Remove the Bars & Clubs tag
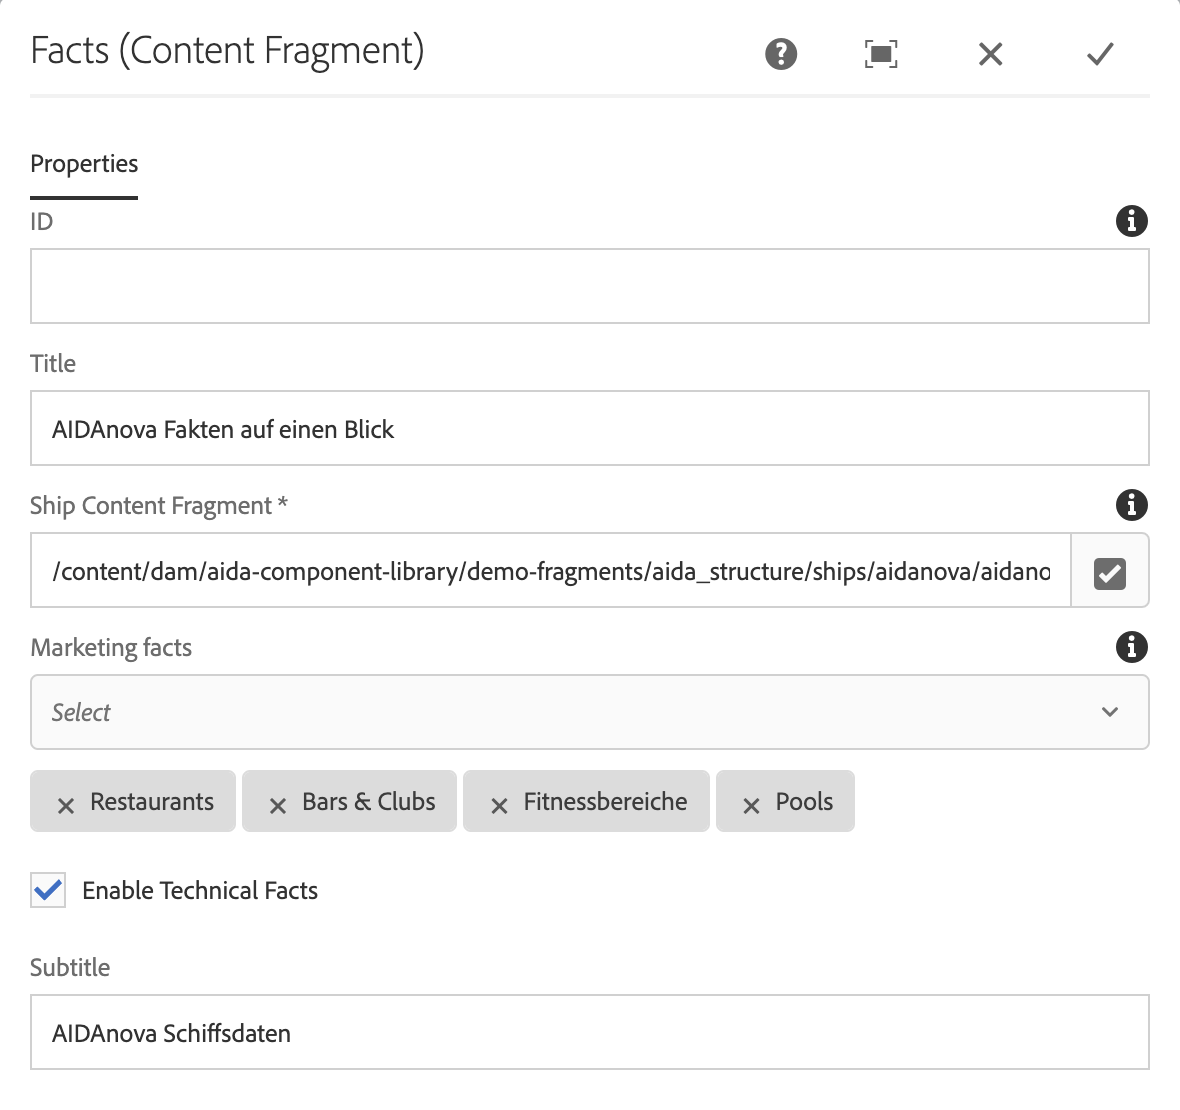The height and width of the screenshot is (1110, 1180). [x=278, y=805]
